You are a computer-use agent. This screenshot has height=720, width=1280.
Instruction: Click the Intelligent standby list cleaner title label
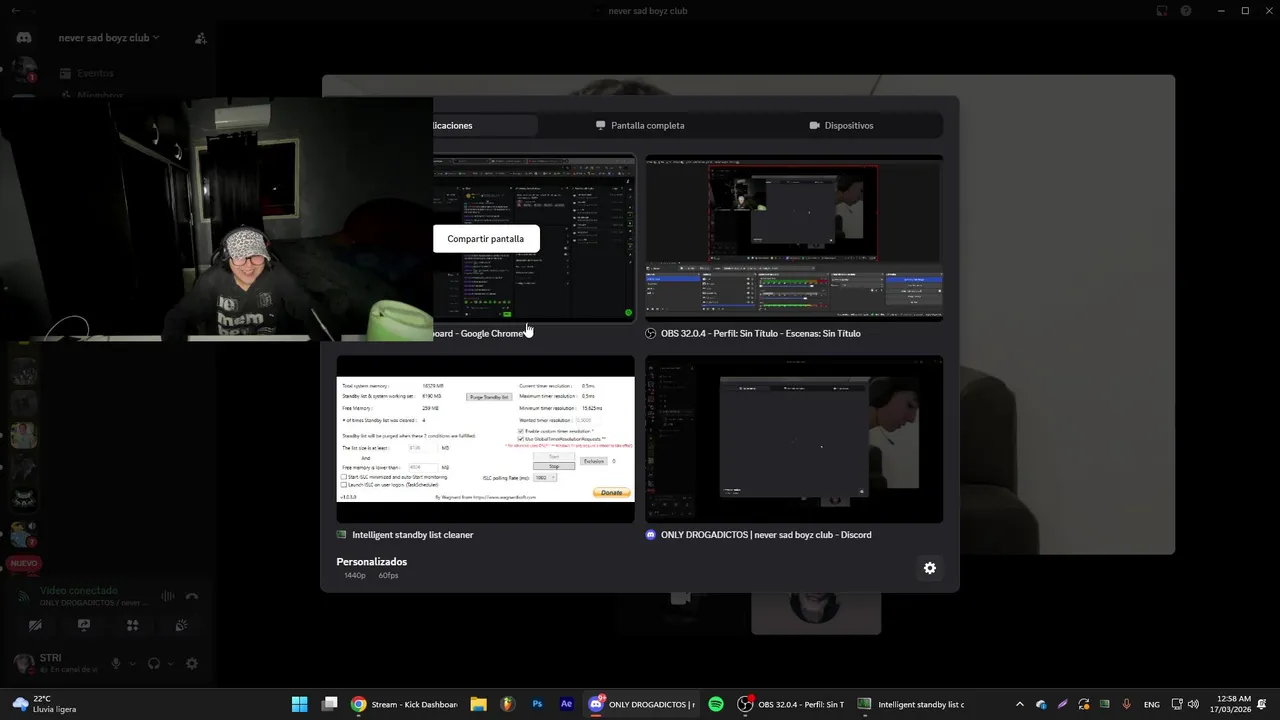tap(413, 535)
